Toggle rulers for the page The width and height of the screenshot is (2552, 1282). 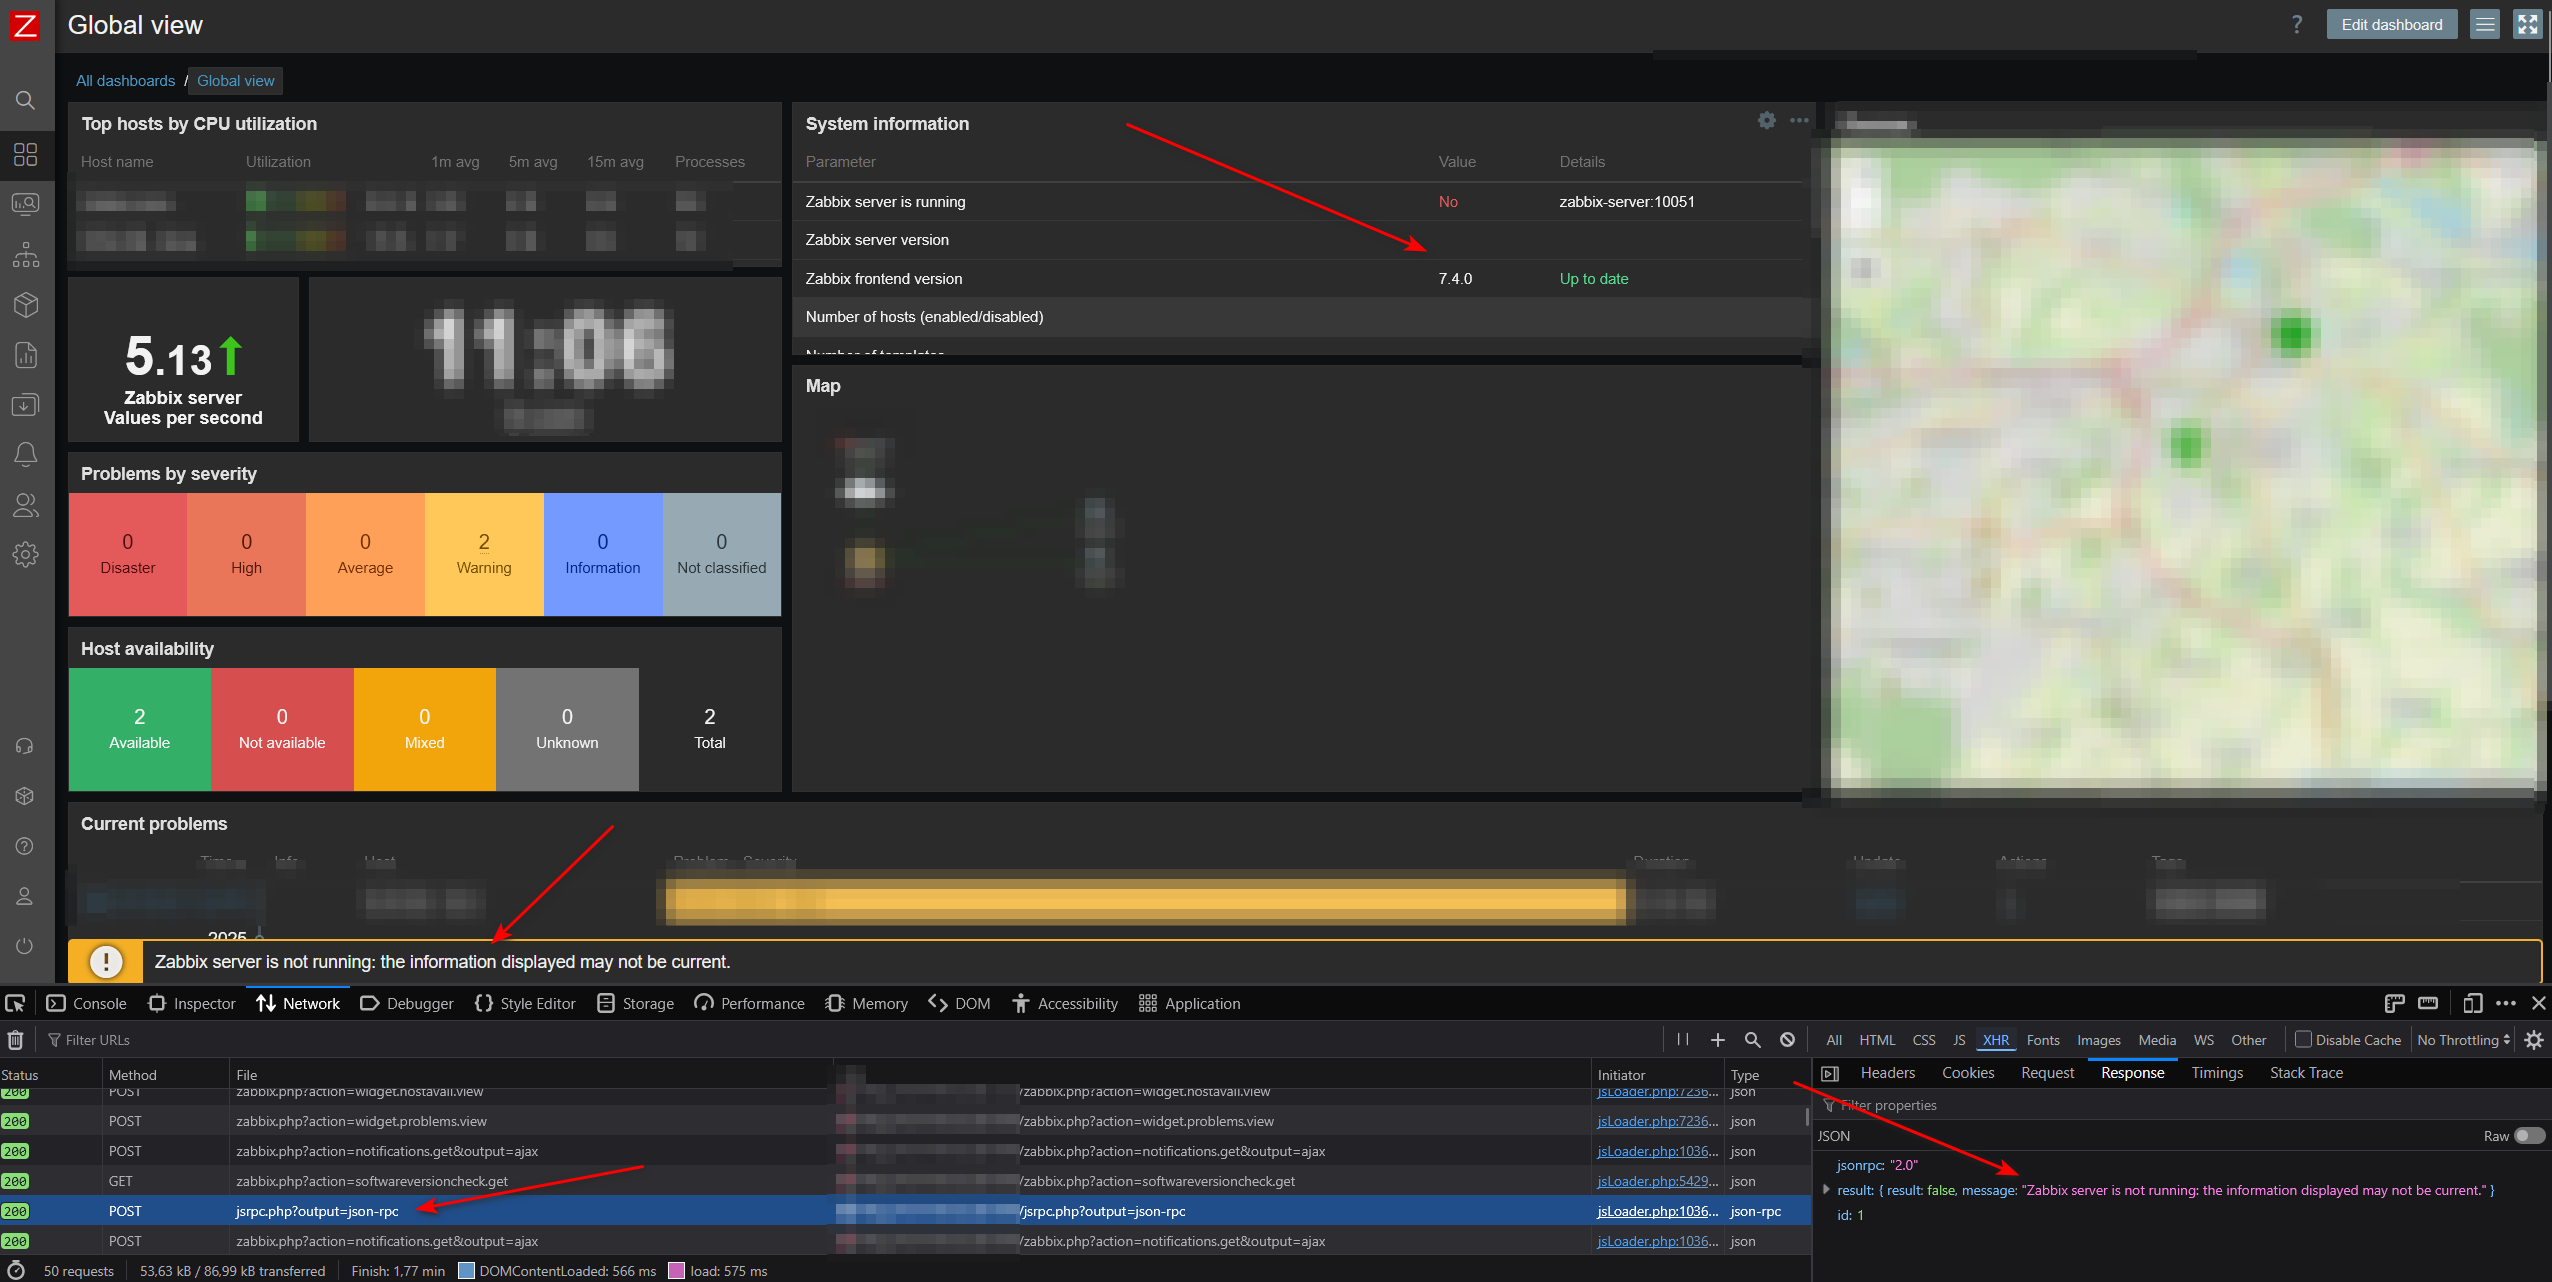(x=2395, y=1003)
